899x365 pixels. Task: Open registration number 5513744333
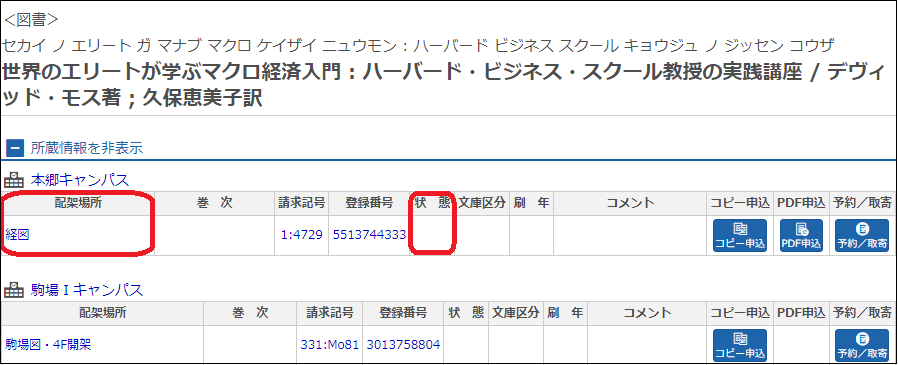tap(369, 234)
